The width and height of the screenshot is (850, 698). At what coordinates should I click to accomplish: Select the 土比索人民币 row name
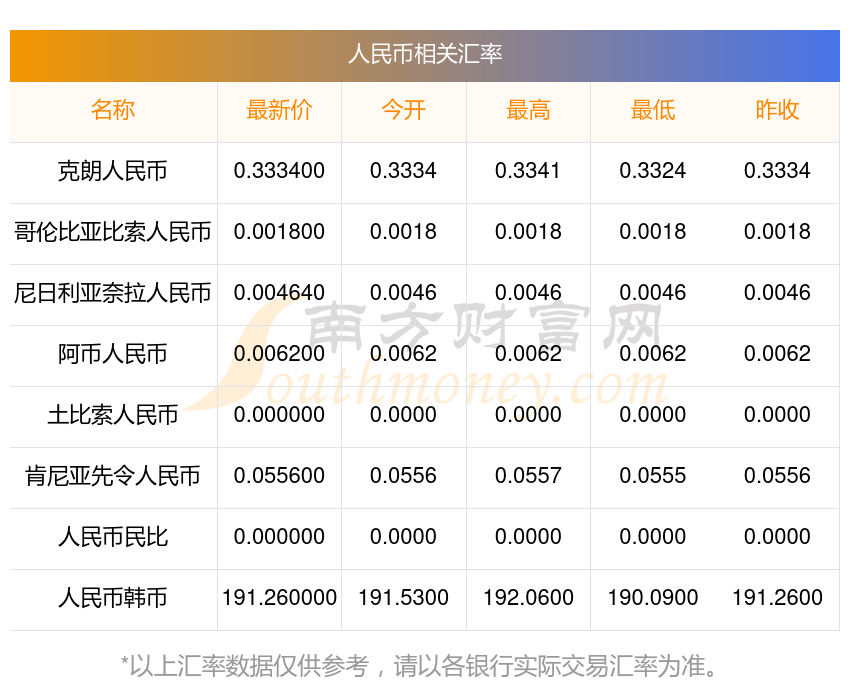click(113, 415)
